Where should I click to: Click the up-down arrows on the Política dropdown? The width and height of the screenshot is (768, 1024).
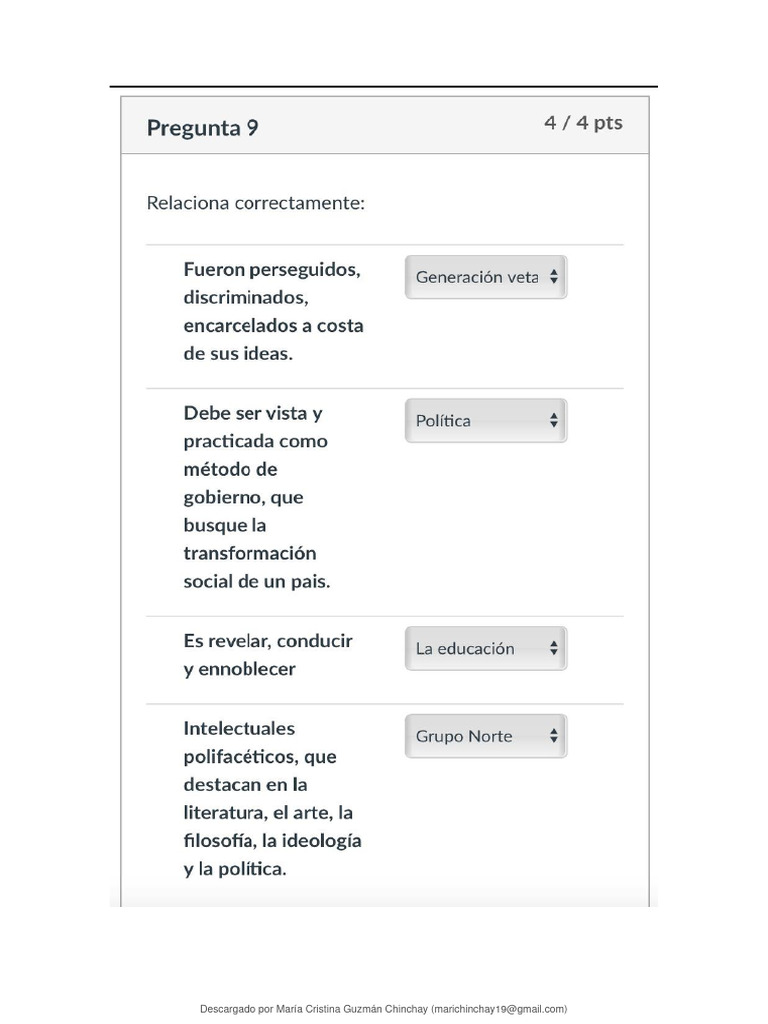tap(554, 421)
